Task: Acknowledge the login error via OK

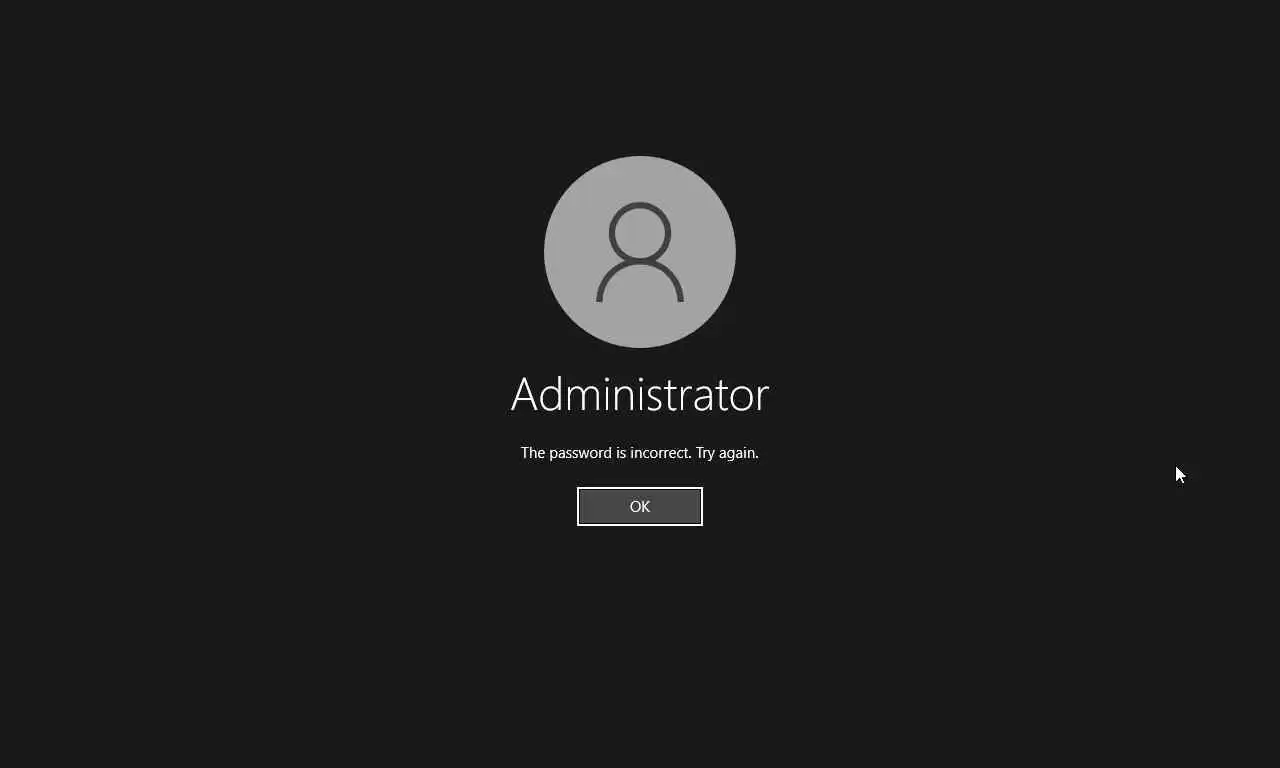Action: point(640,506)
